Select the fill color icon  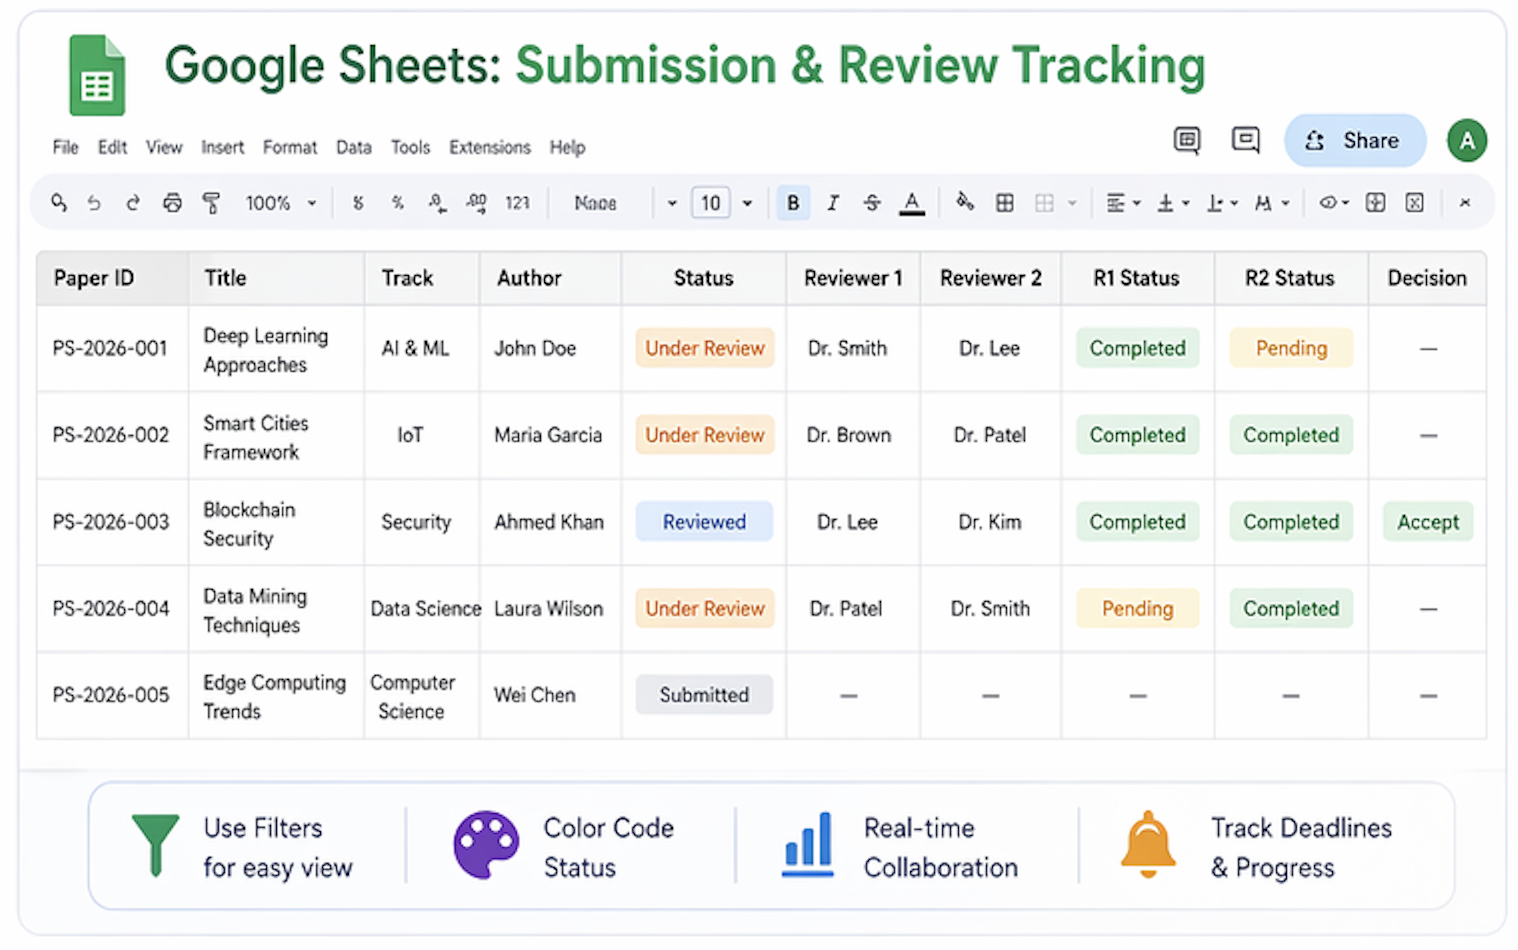tap(963, 203)
